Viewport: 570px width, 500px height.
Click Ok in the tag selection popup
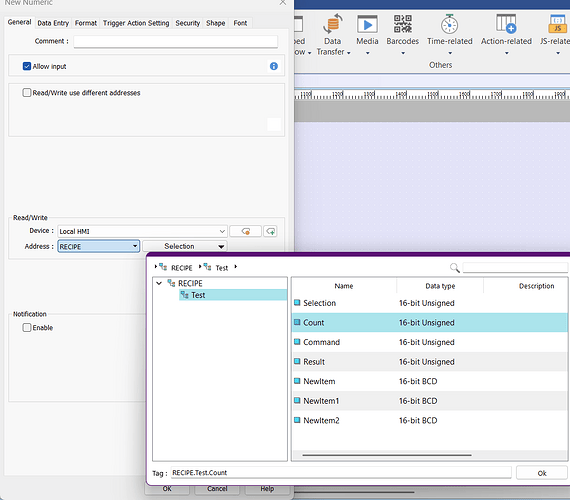542,473
